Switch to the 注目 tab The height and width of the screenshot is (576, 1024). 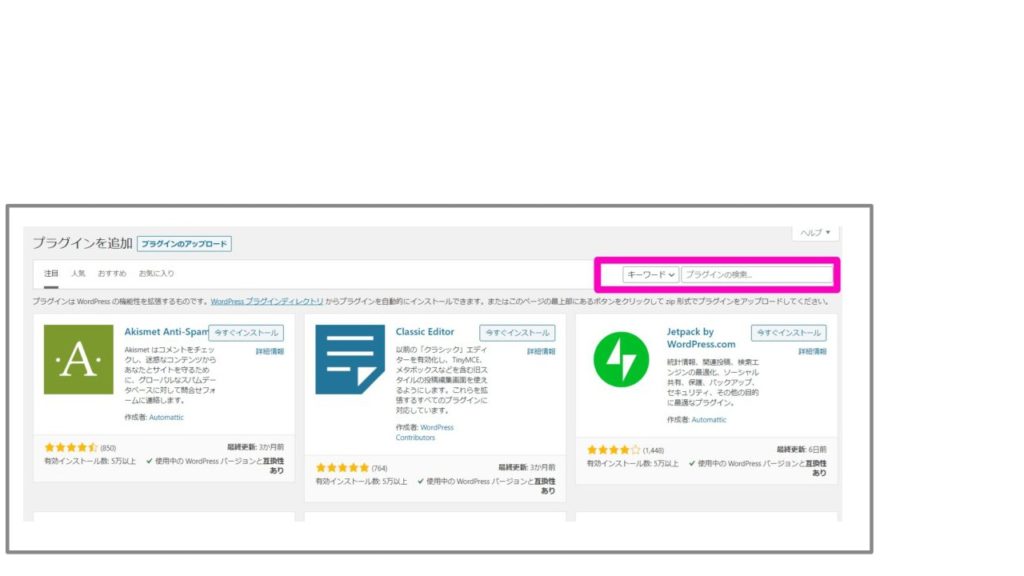coord(51,274)
